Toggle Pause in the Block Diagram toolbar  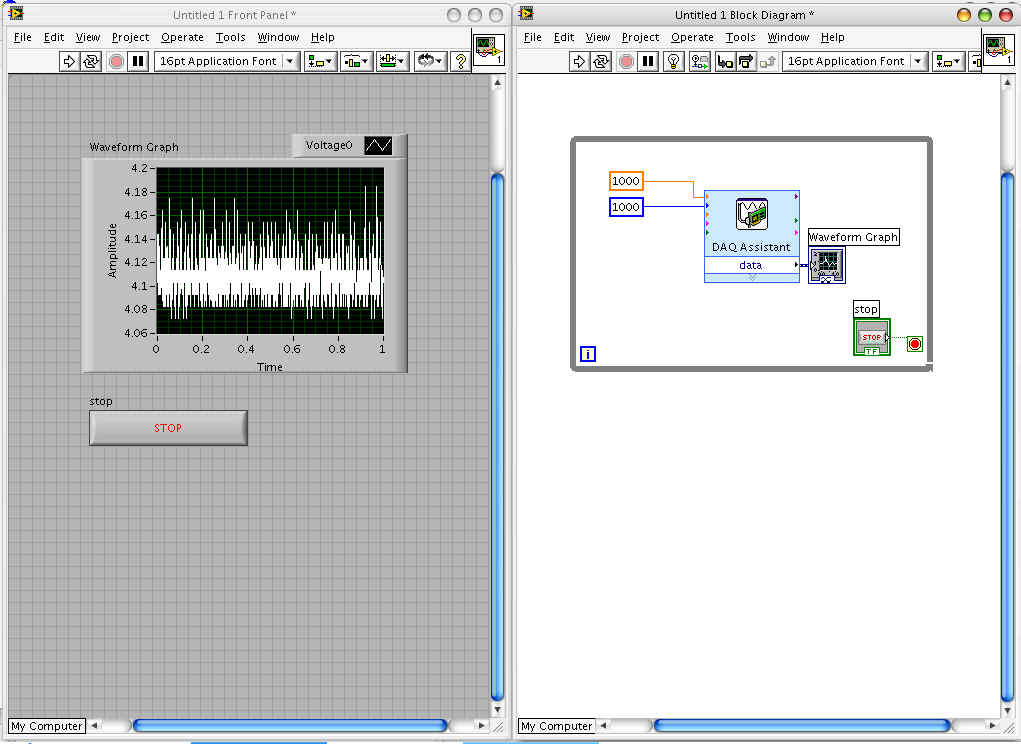[x=649, y=61]
